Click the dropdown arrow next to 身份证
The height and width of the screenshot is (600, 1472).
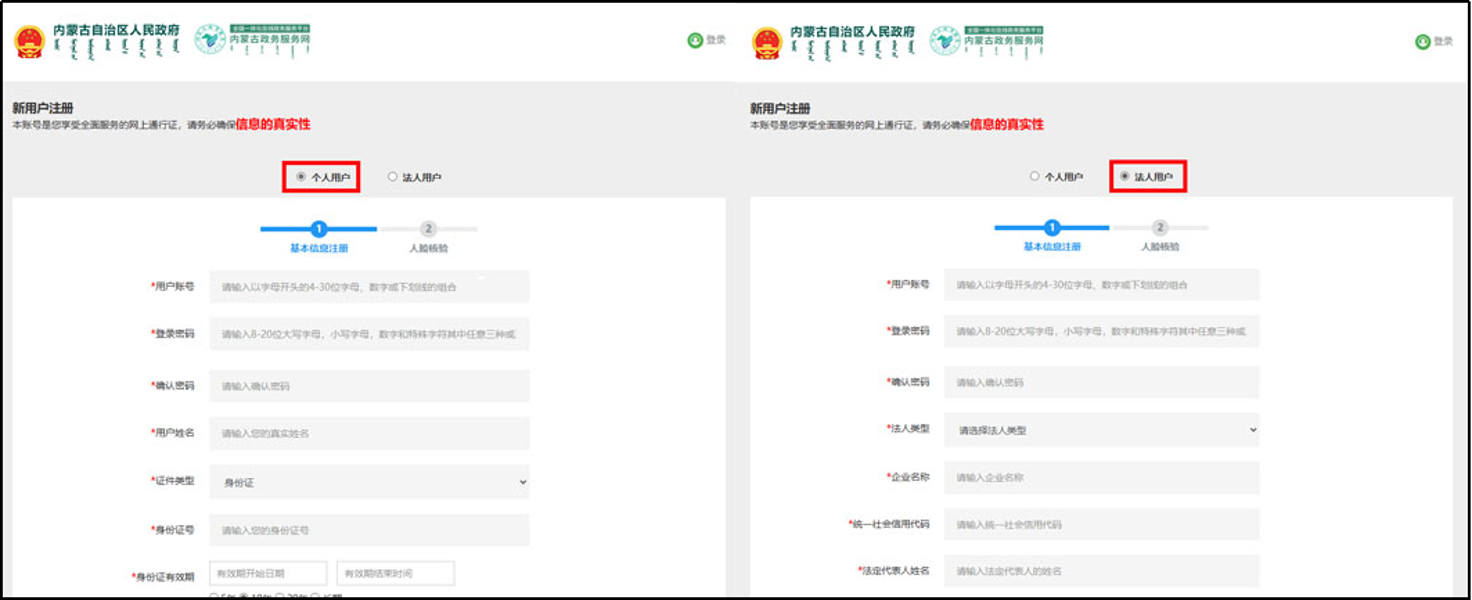[x=522, y=480]
